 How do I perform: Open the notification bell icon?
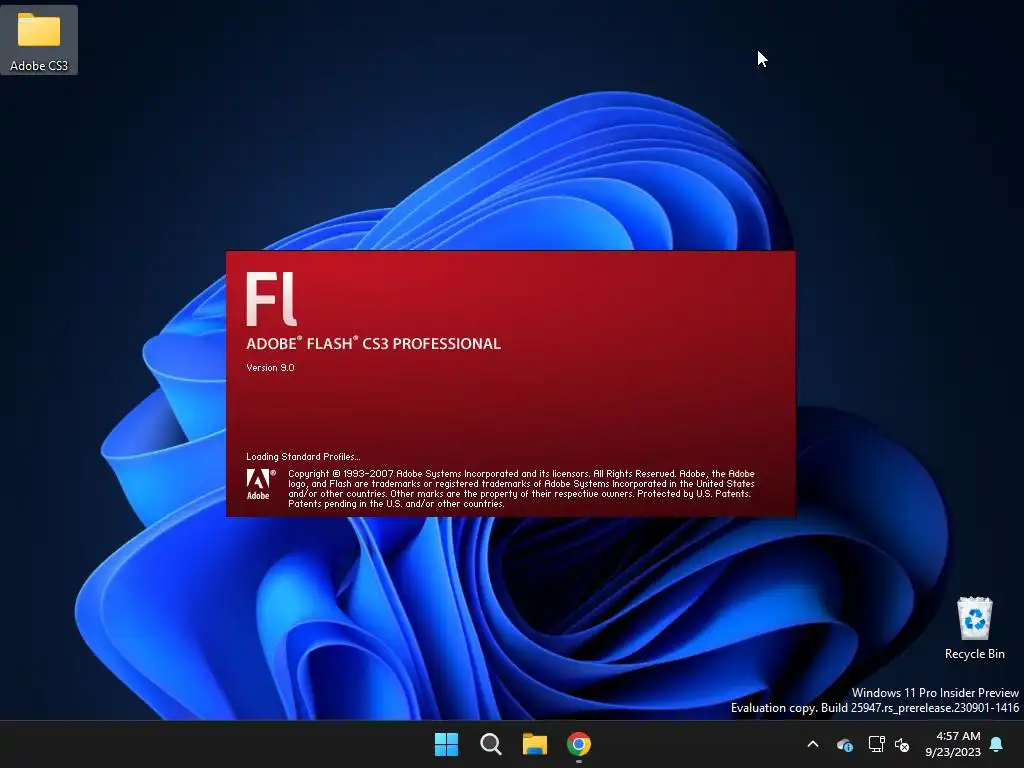(997, 744)
